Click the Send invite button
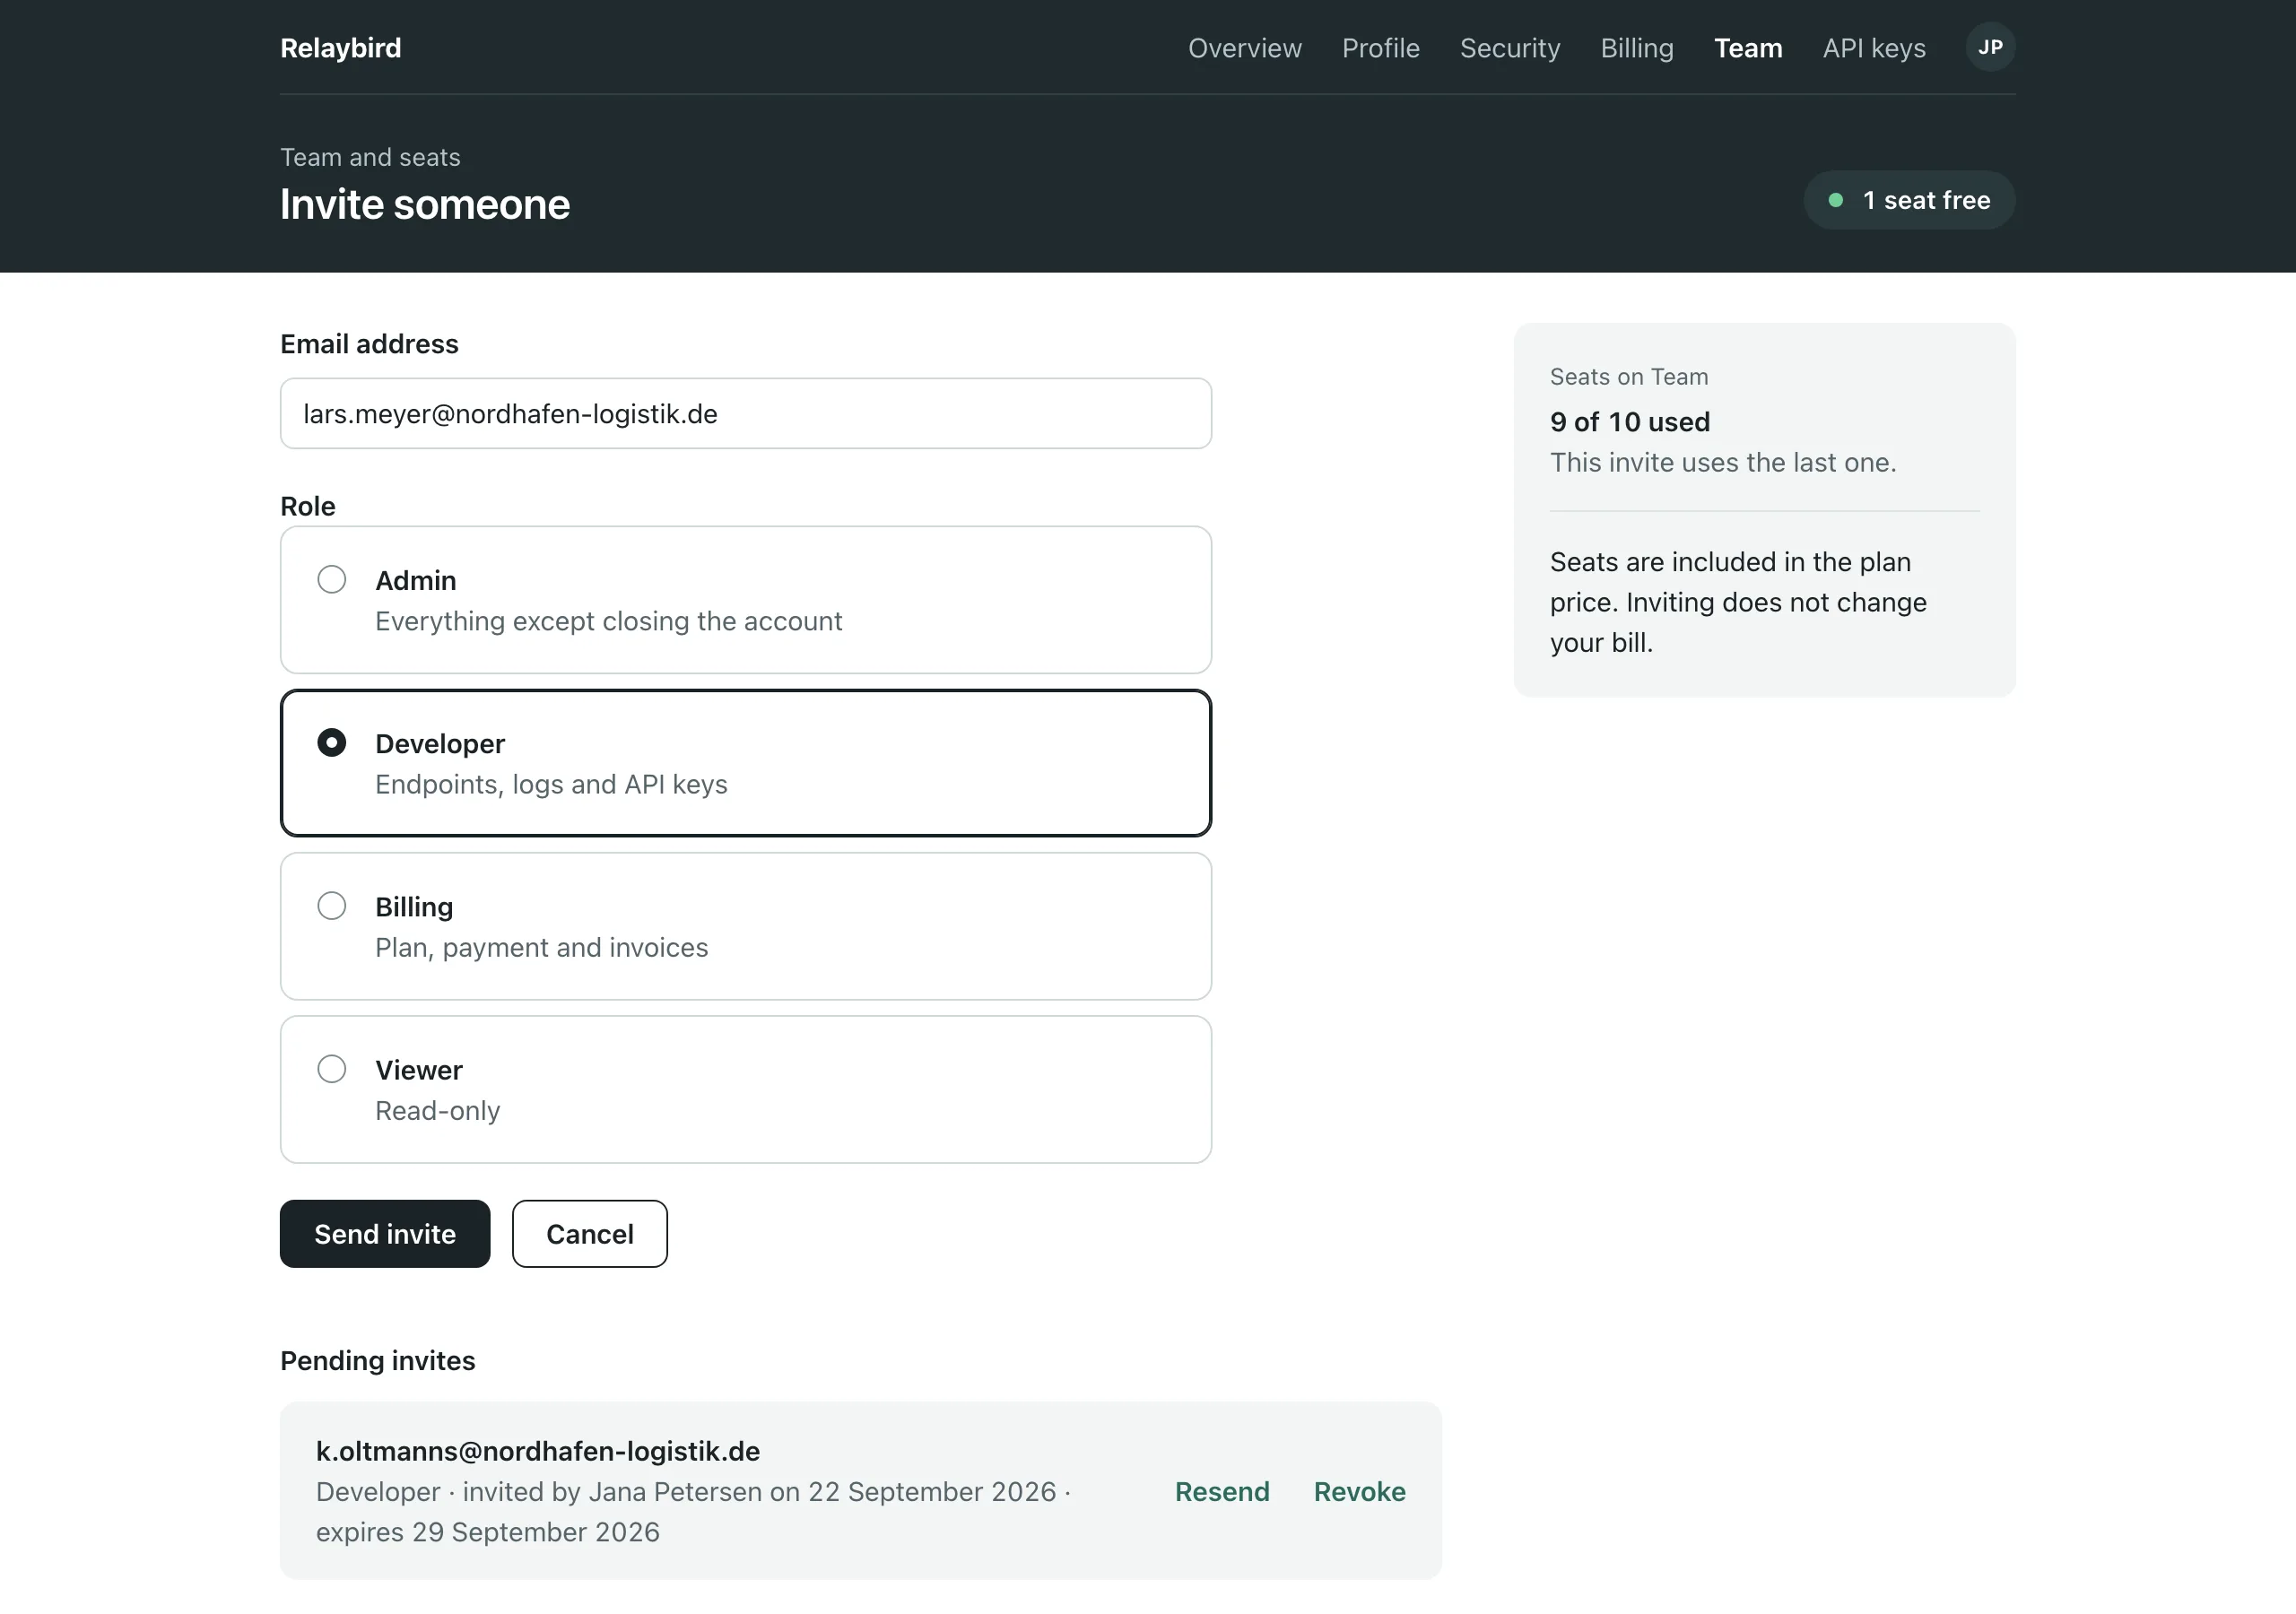The height and width of the screenshot is (1614, 2296). (385, 1234)
